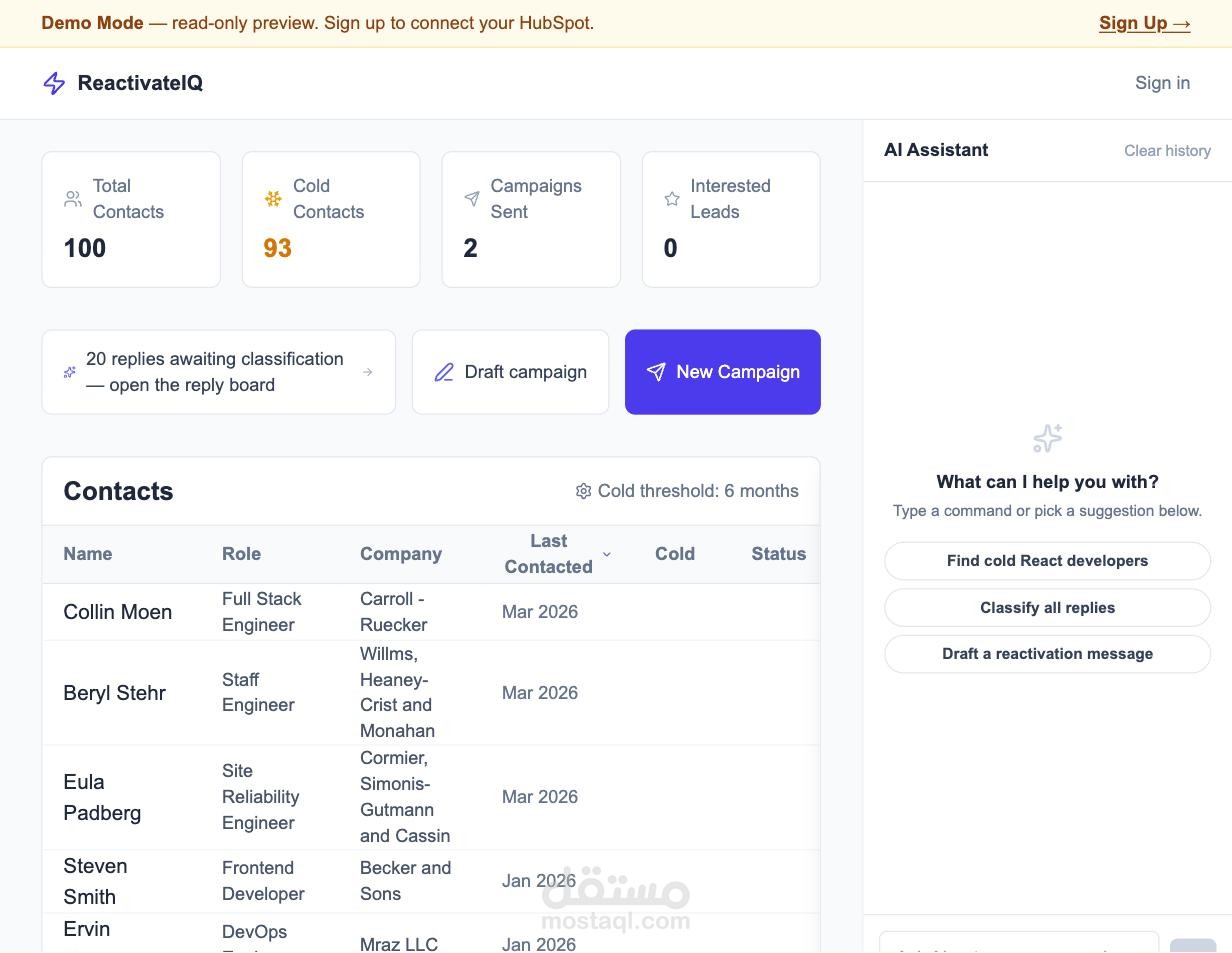Sort by the Role column header
The width and height of the screenshot is (1232, 953).
241,554
